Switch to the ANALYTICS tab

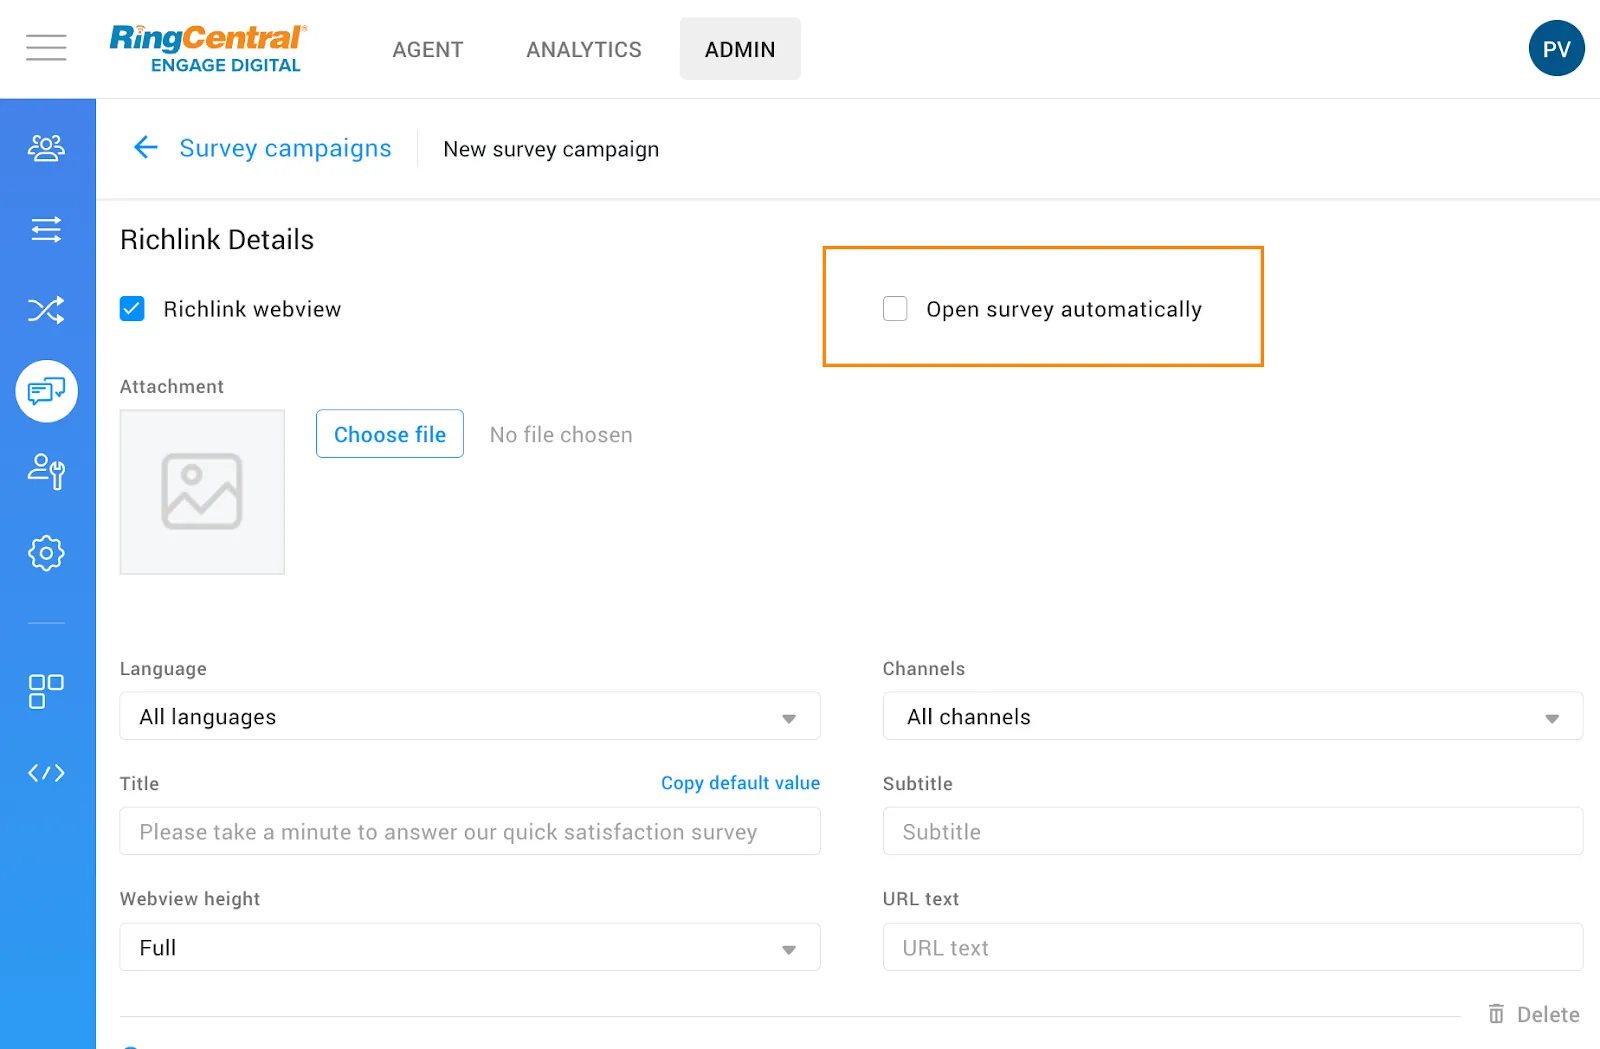pos(584,50)
